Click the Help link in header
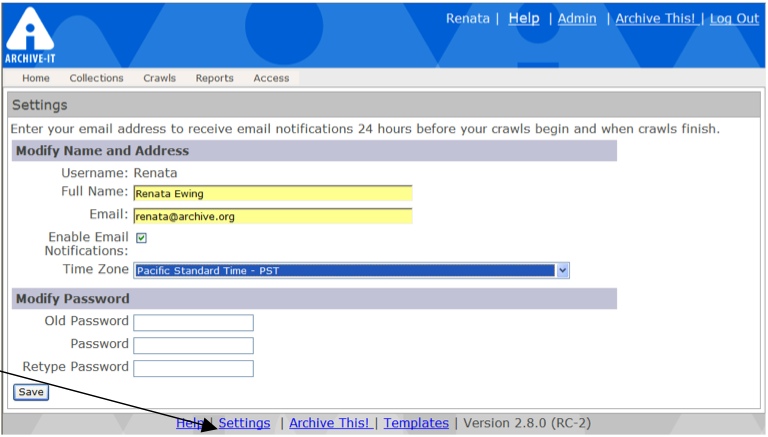 click(523, 19)
